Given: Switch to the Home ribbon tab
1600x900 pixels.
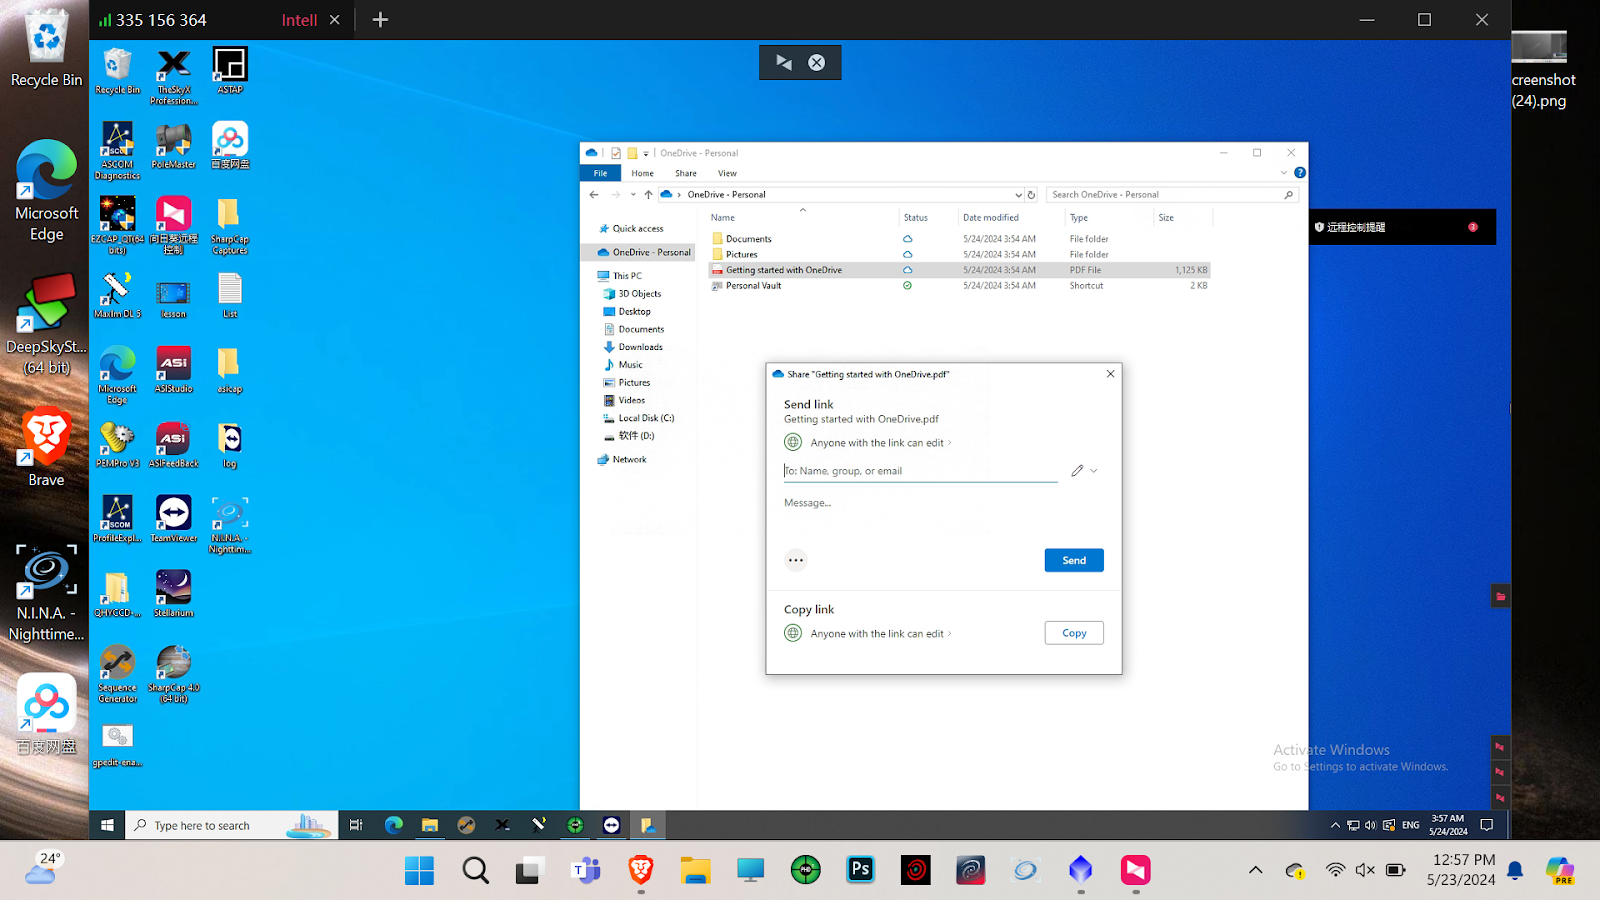Looking at the screenshot, I should [642, 173].
